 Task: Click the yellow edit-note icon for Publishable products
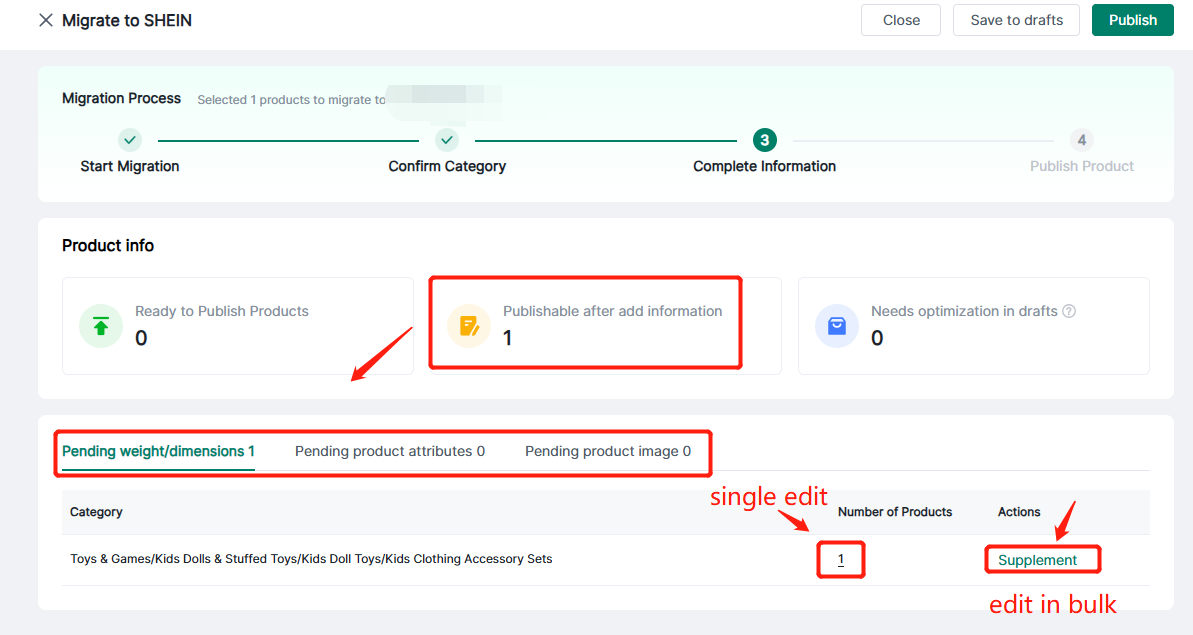[x=468, y=326]
